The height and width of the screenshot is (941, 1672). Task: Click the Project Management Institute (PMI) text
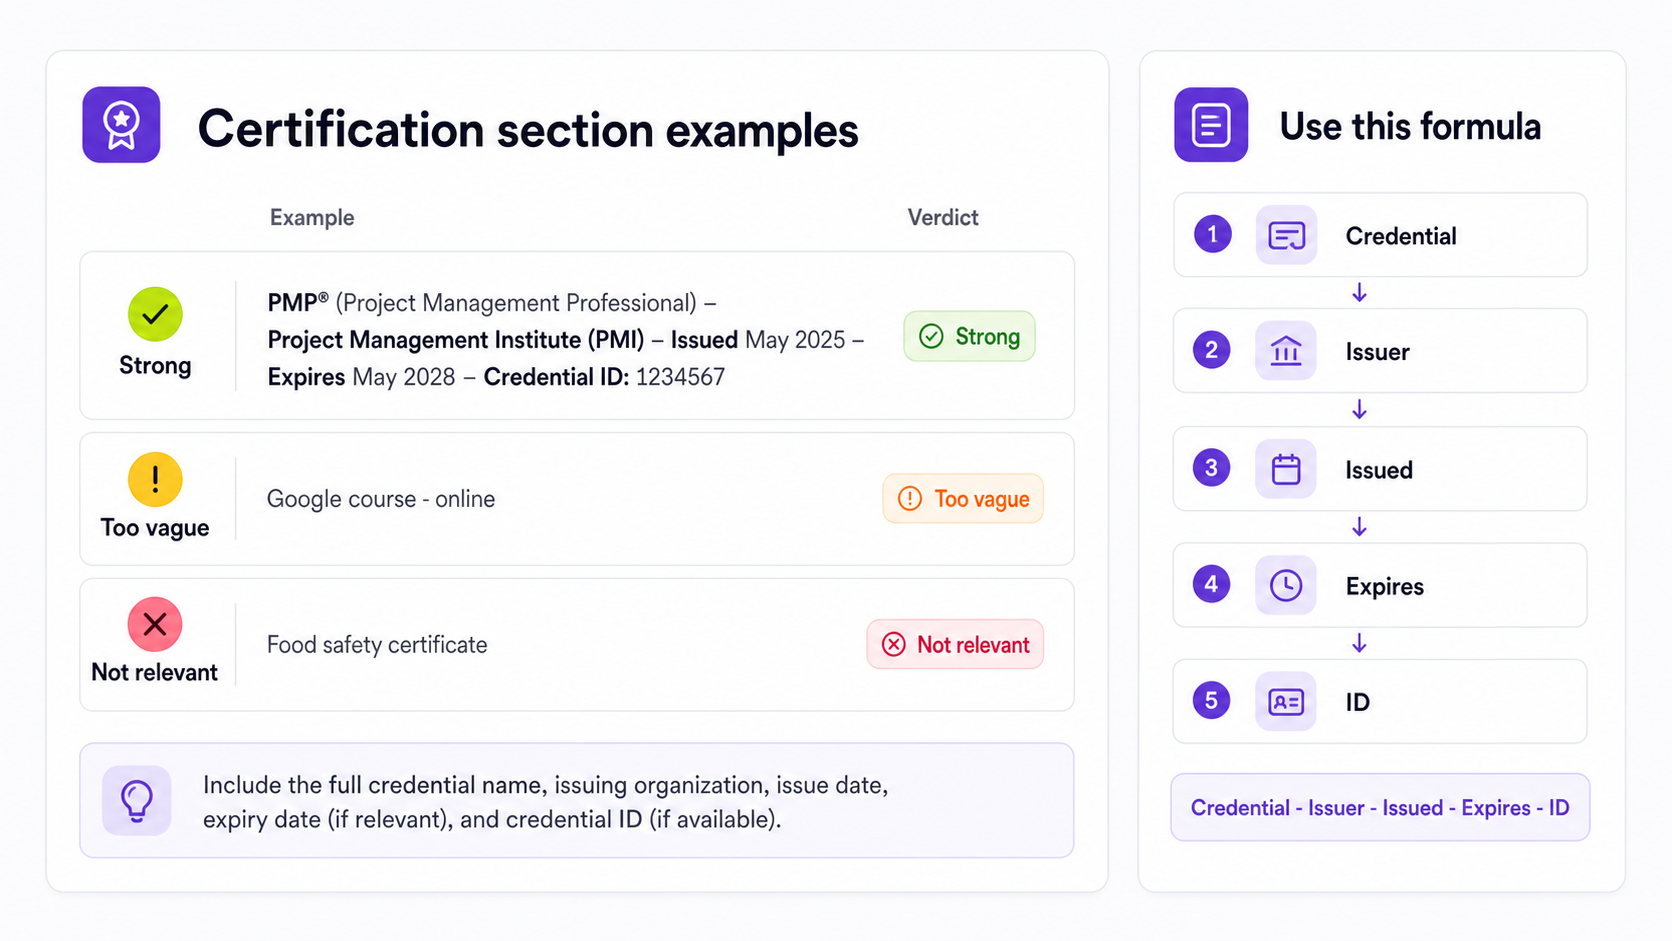pos(456,340)
